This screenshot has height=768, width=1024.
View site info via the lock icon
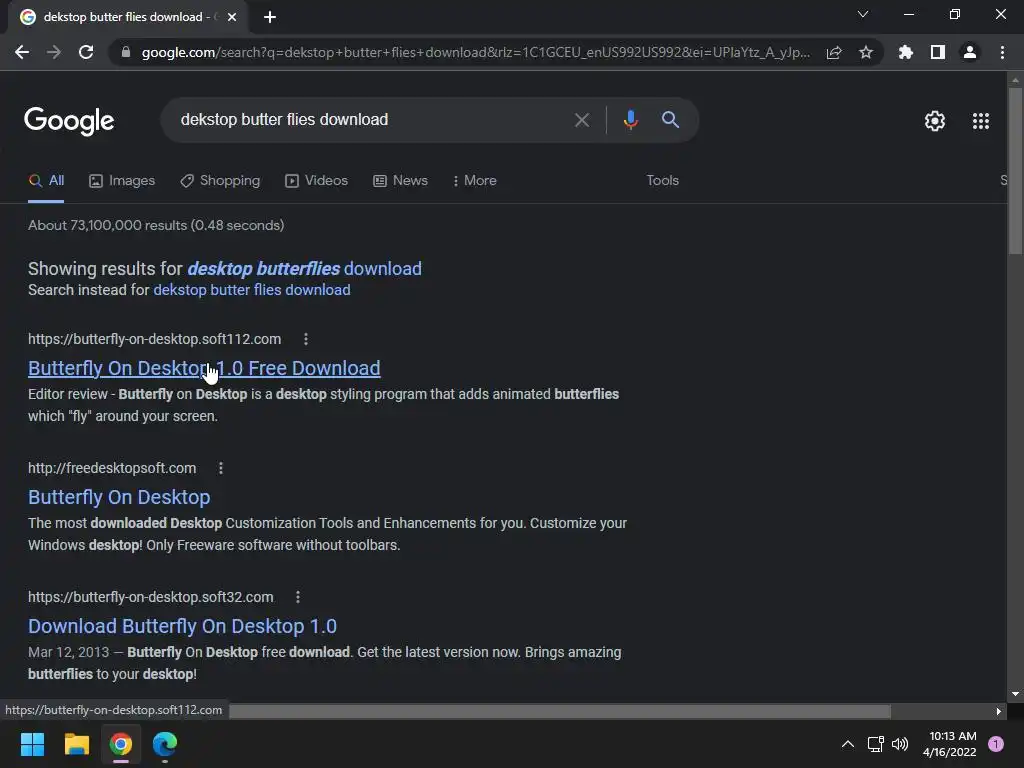click(126, 52)
